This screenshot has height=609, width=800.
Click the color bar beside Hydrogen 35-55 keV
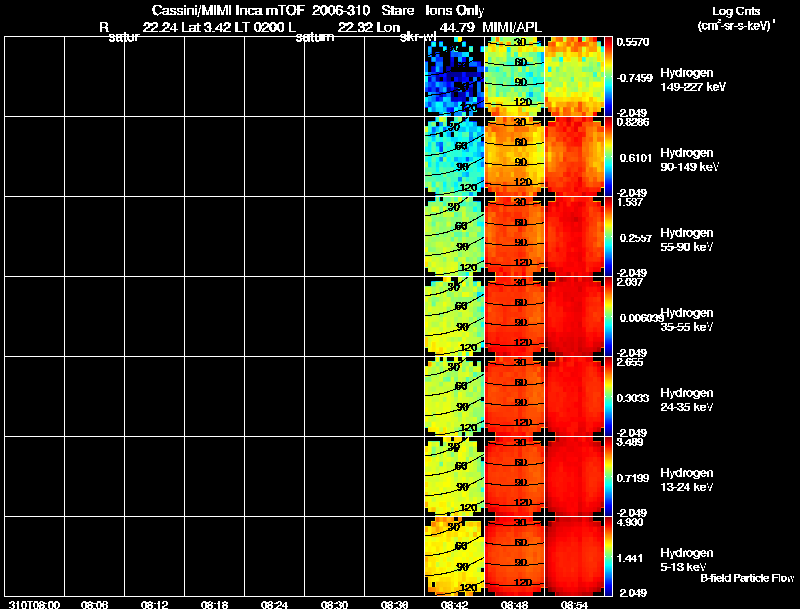tap(608, 317)
